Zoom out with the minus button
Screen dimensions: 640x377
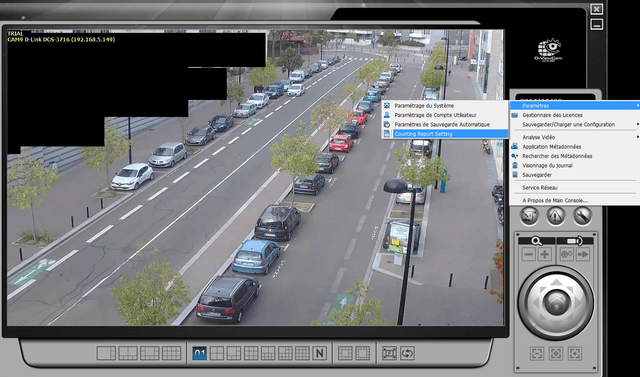[x=529, y=255]
